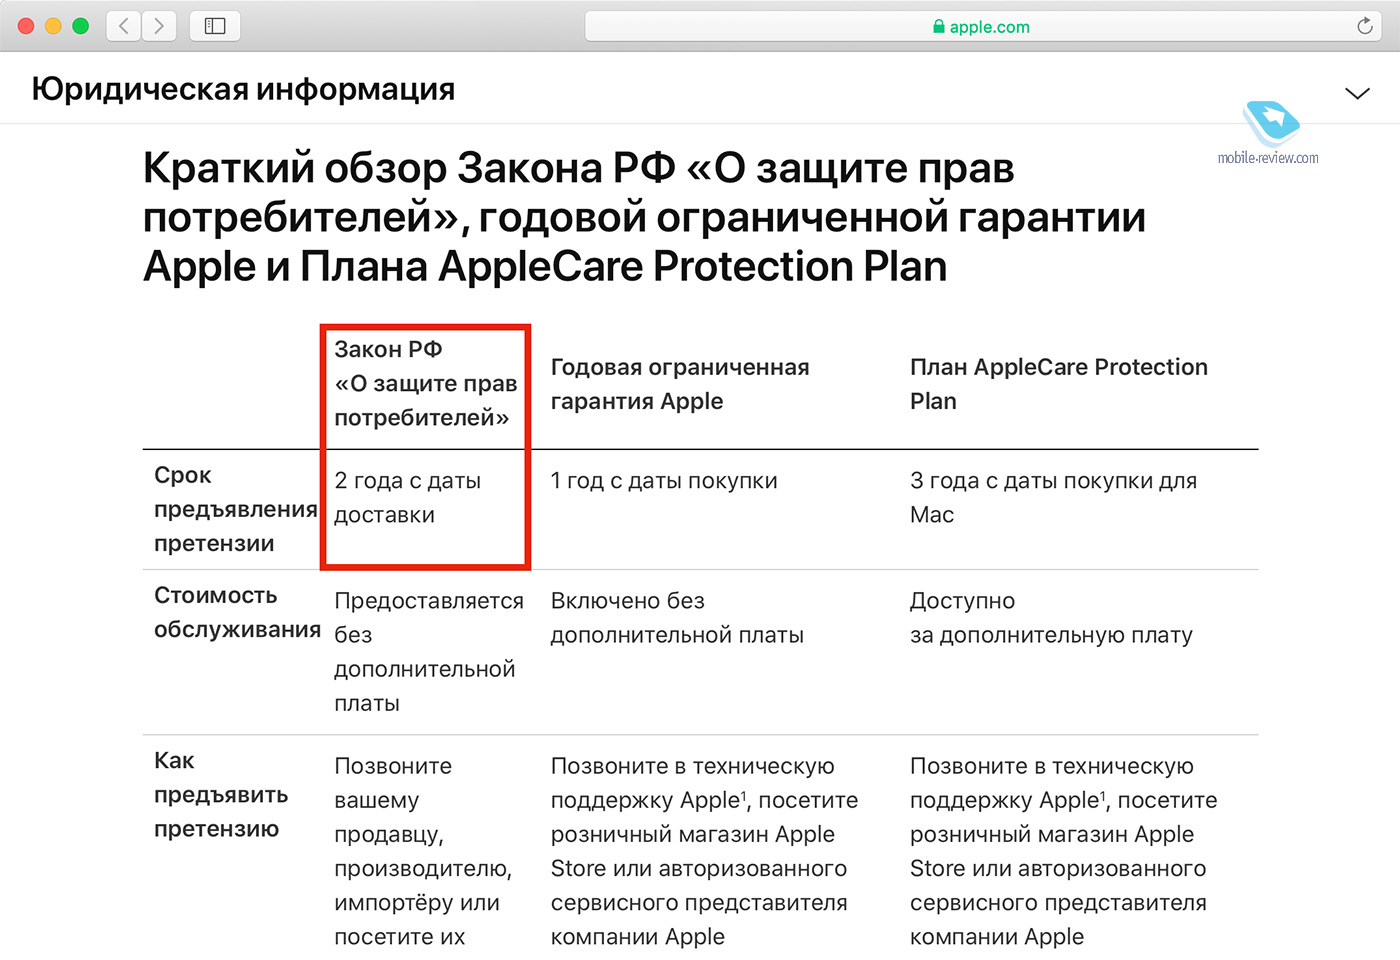The height and width of the screenshot is (960, 1400).
Task: Click the AppleCare column's Позвоните в техническую поддержку cell
Action: coord(1063,852)
